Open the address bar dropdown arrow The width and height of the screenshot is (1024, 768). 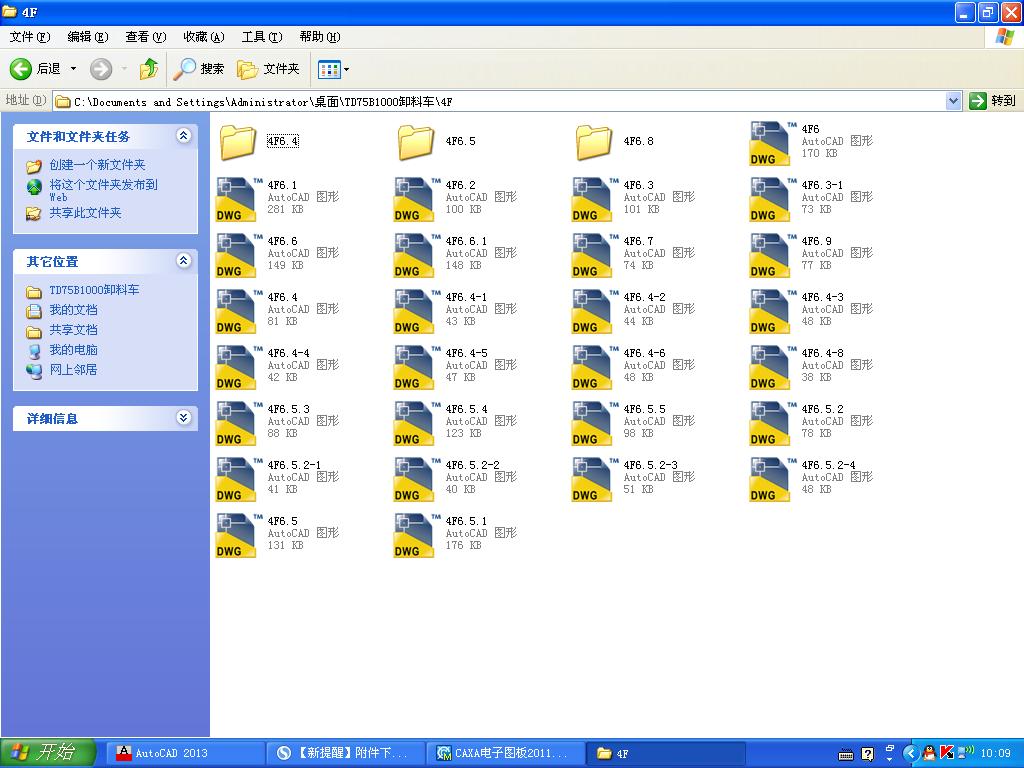click(953, 101)
